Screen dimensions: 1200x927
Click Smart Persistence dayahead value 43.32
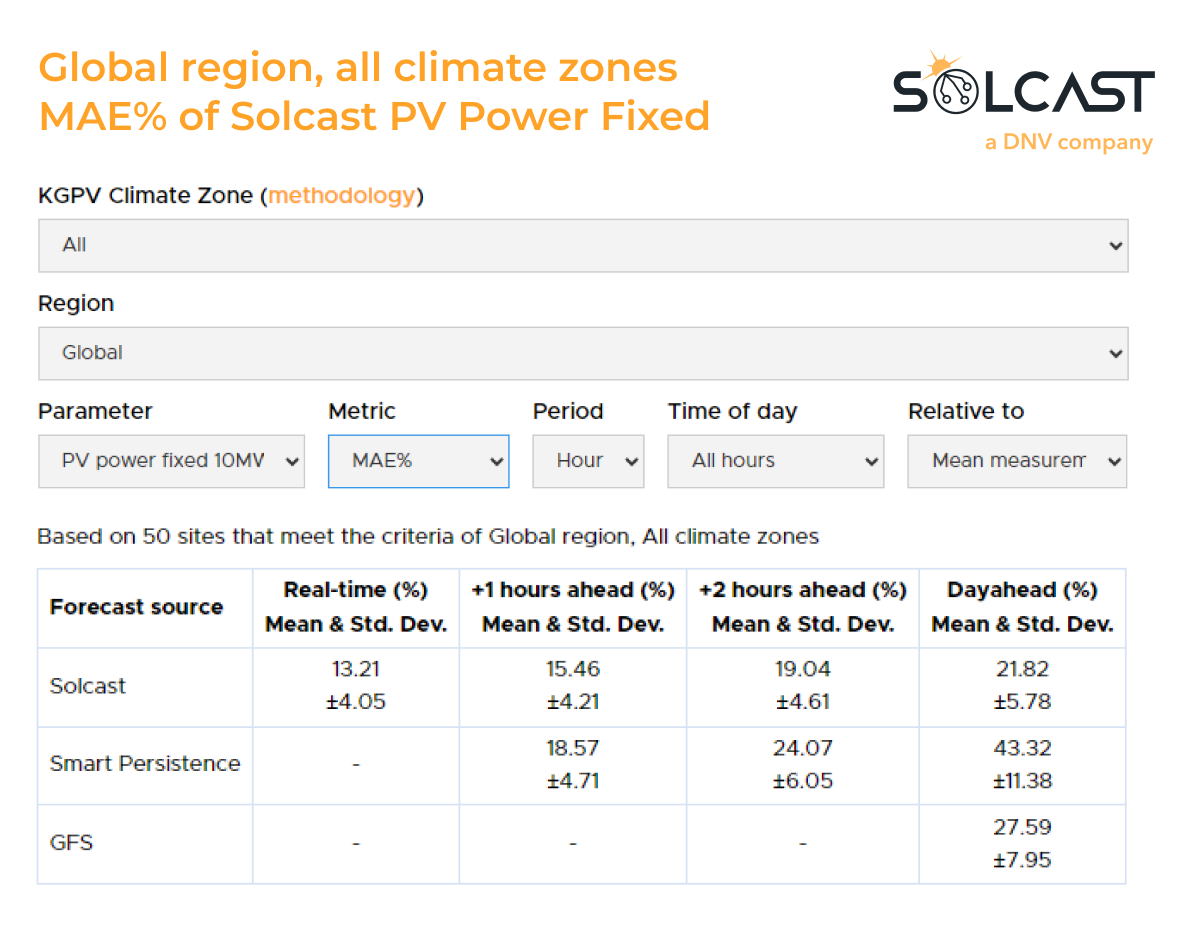tap(1022, 748)
